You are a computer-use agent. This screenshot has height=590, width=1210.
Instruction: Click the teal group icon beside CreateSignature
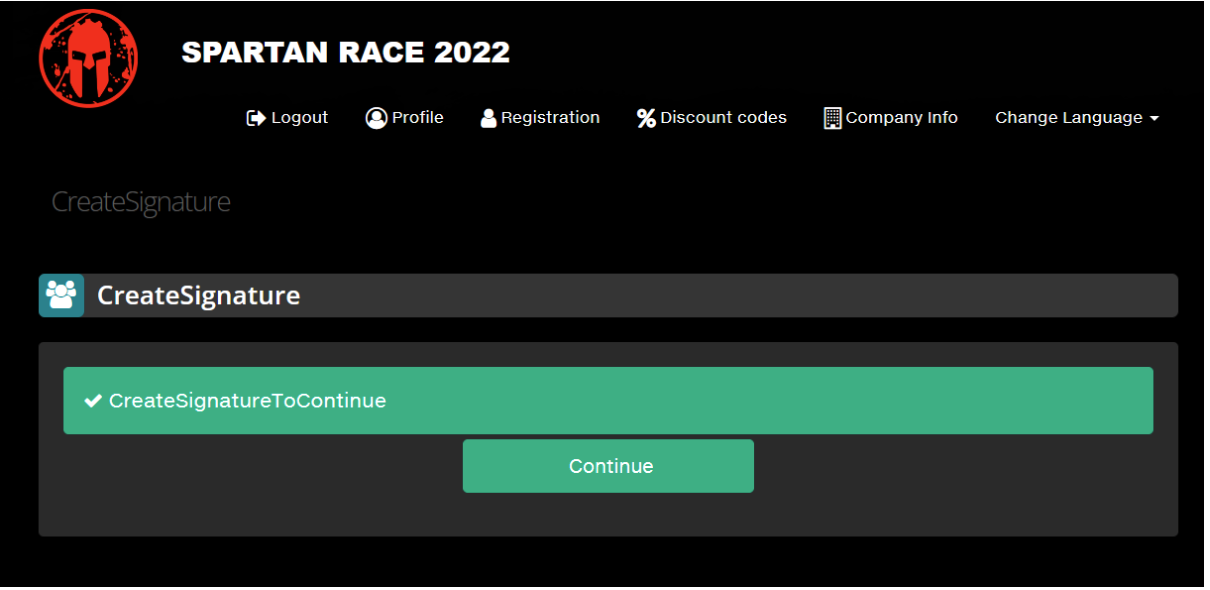(x=61, y=295)
